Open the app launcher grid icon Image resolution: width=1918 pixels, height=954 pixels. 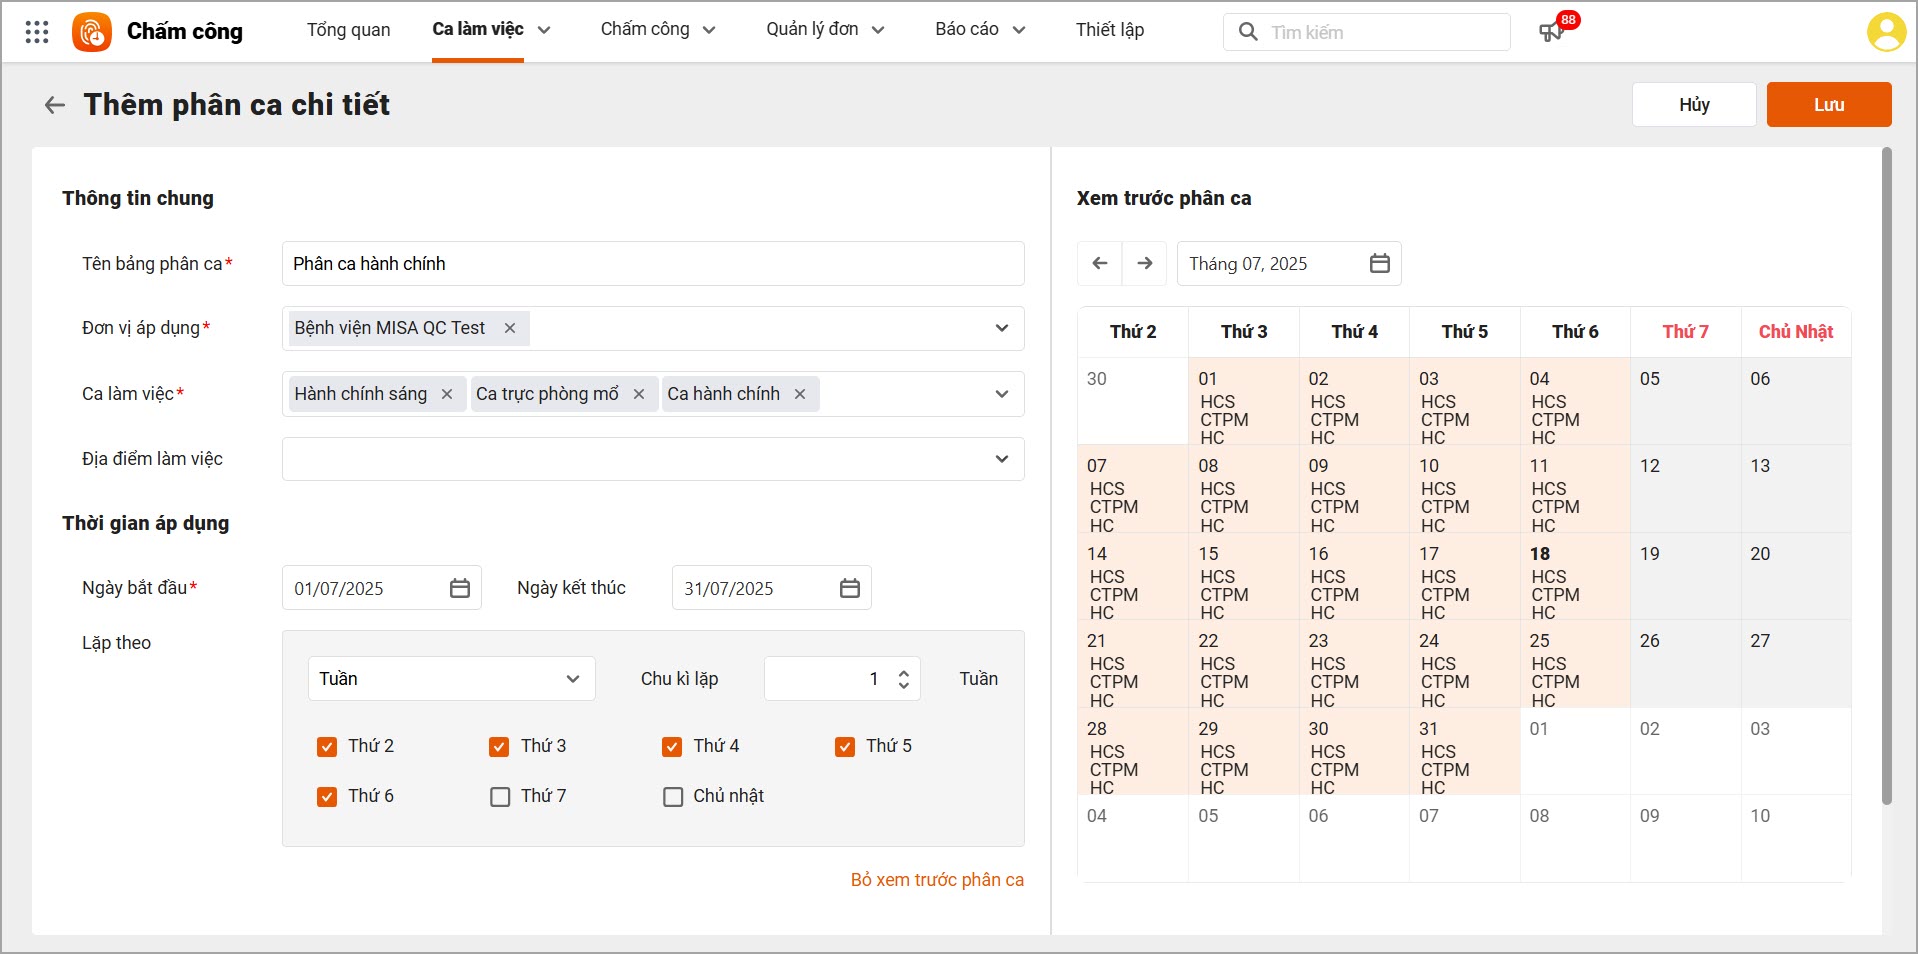click(37, 32)
